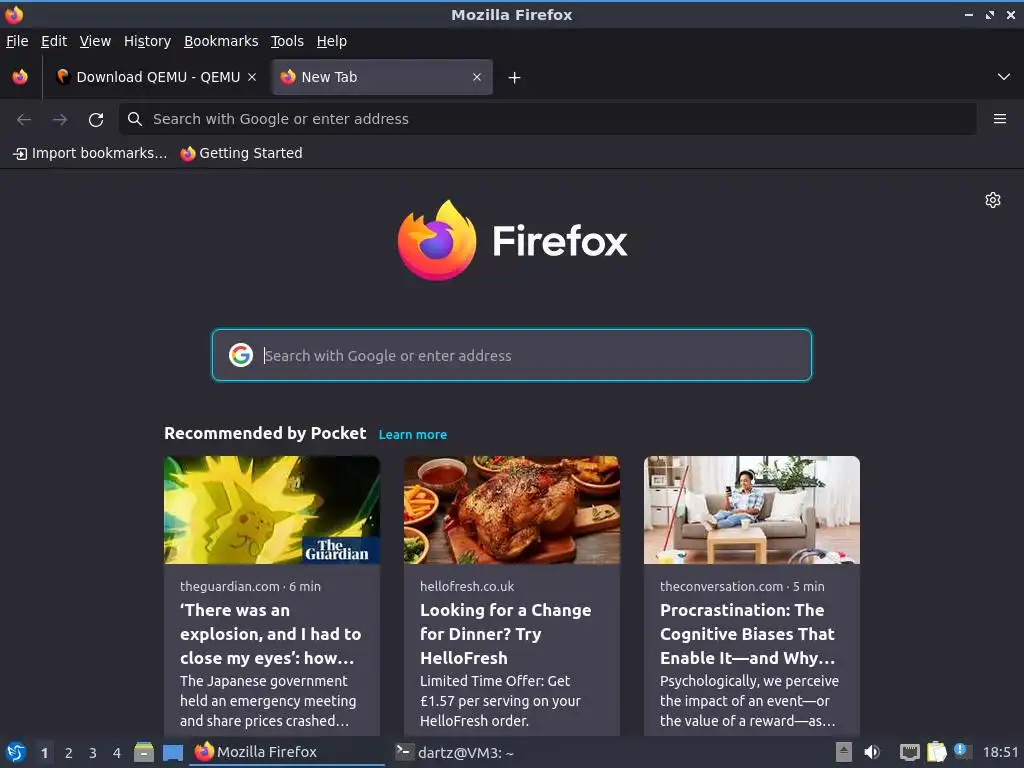The image size is (1024, 768).
Task: Click Learn more beside Recommended by Pocket
Action: [413, 435]
